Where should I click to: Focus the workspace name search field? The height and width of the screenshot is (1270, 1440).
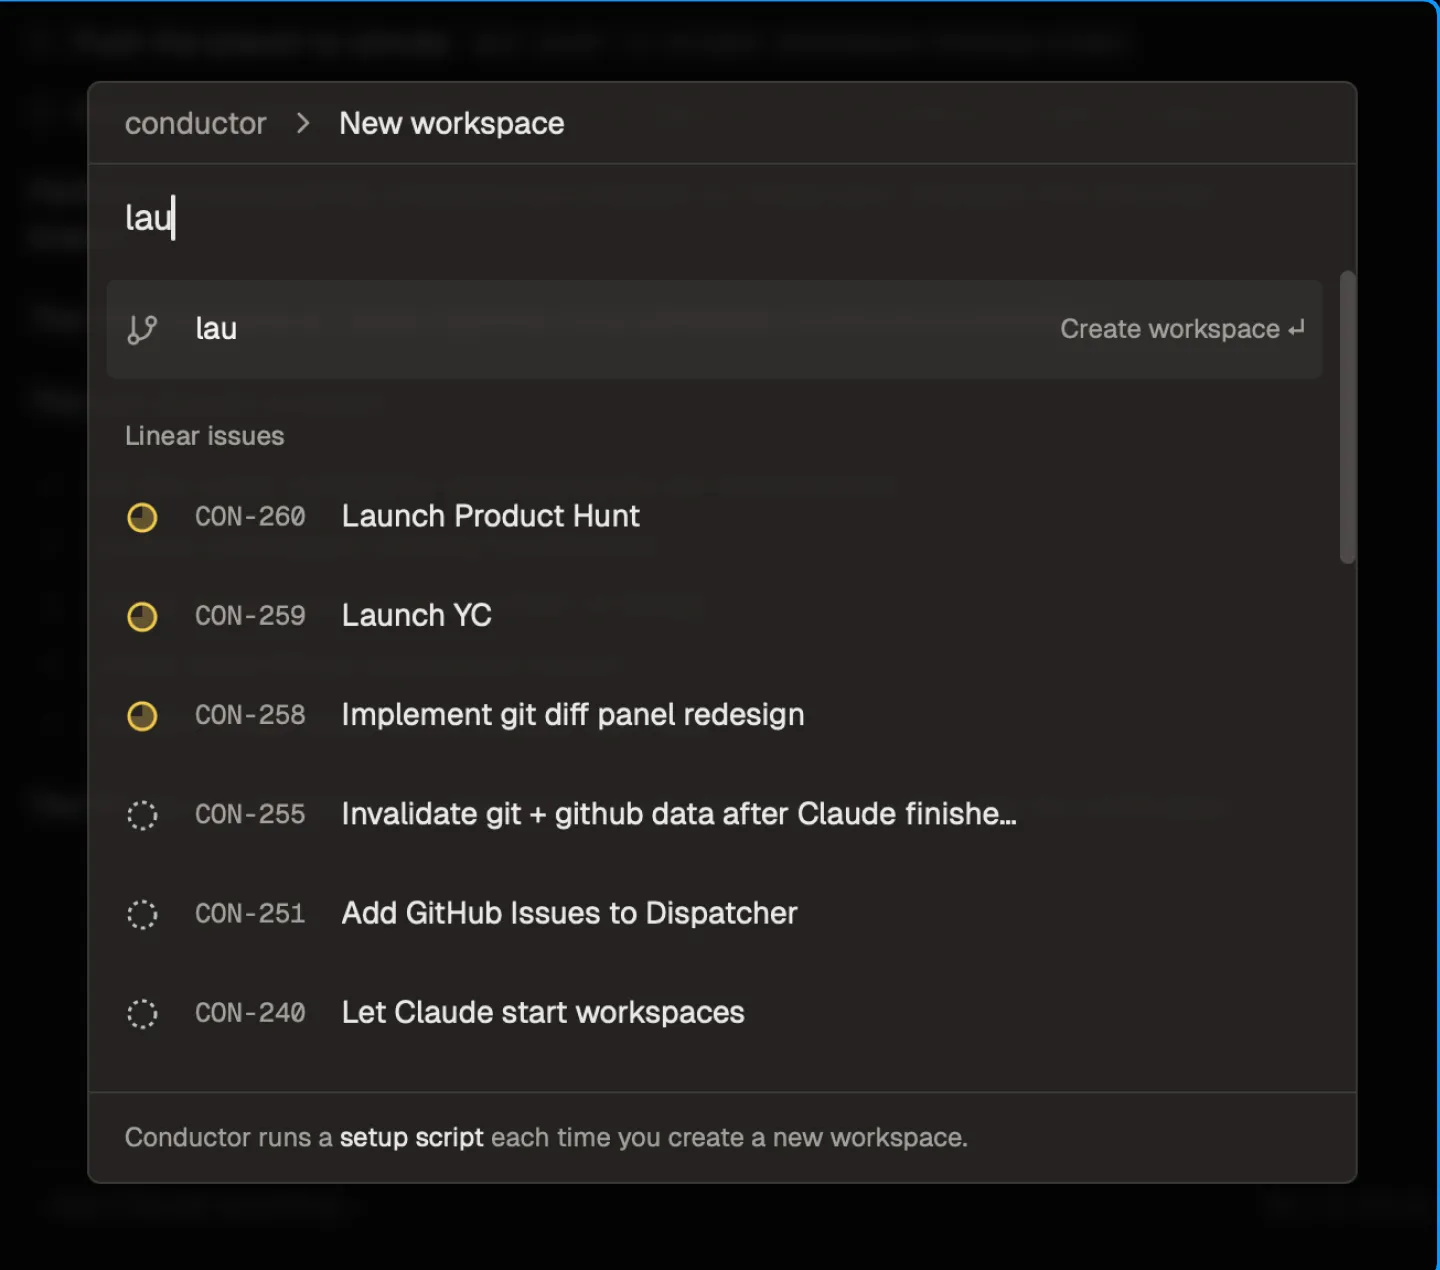[720, 217]
